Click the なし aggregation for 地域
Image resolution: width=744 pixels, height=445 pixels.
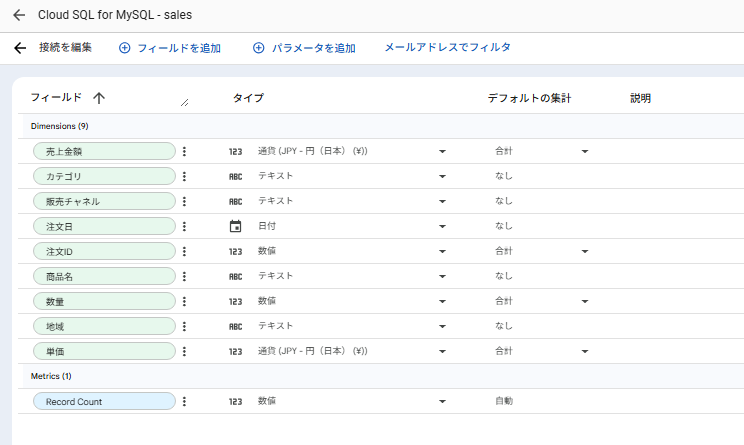pos(504,326)
